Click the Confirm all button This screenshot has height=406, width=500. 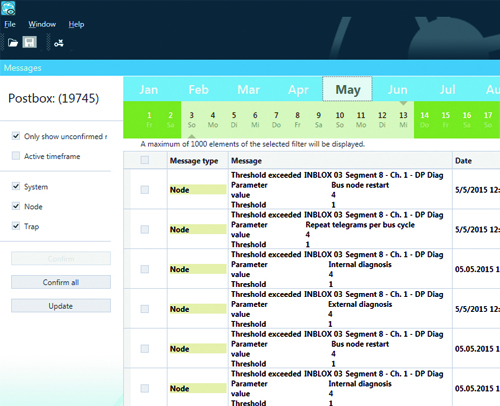coord(61,282)
